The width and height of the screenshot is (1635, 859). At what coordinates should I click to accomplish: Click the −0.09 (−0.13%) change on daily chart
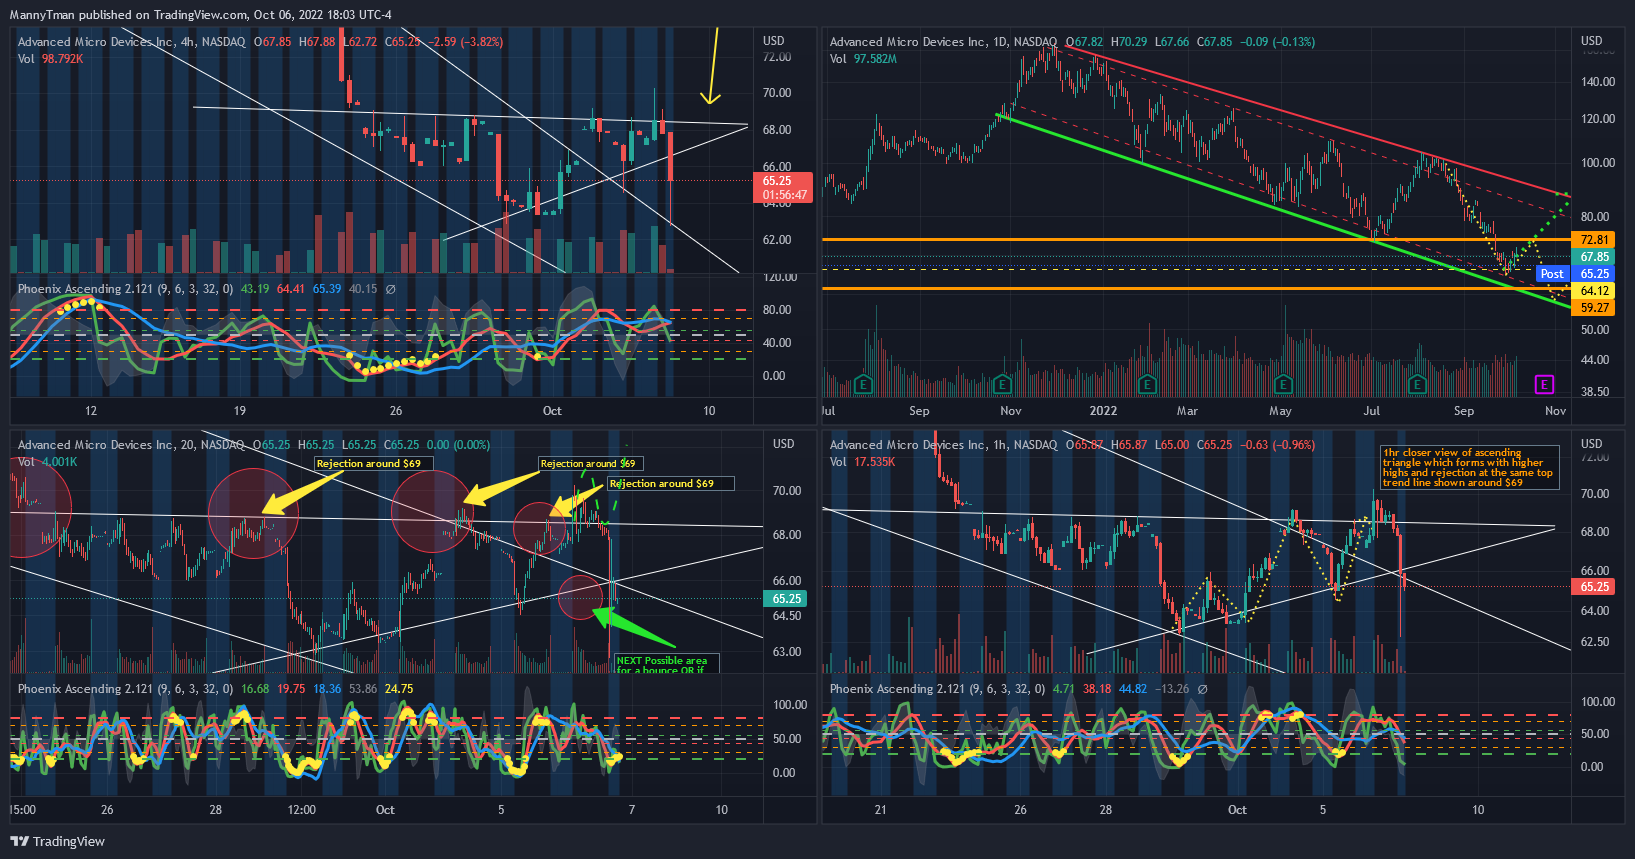[x=1278, y=42]
